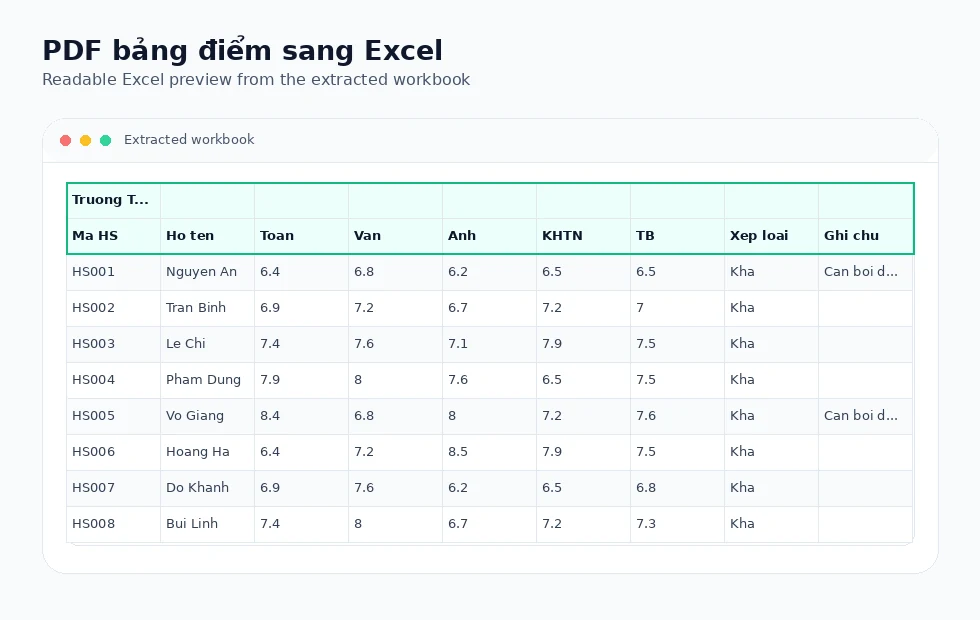The height and width of the screenshot is (620, 980).
Task: Select the name 'Le Chi'
Action: [186, 344]
